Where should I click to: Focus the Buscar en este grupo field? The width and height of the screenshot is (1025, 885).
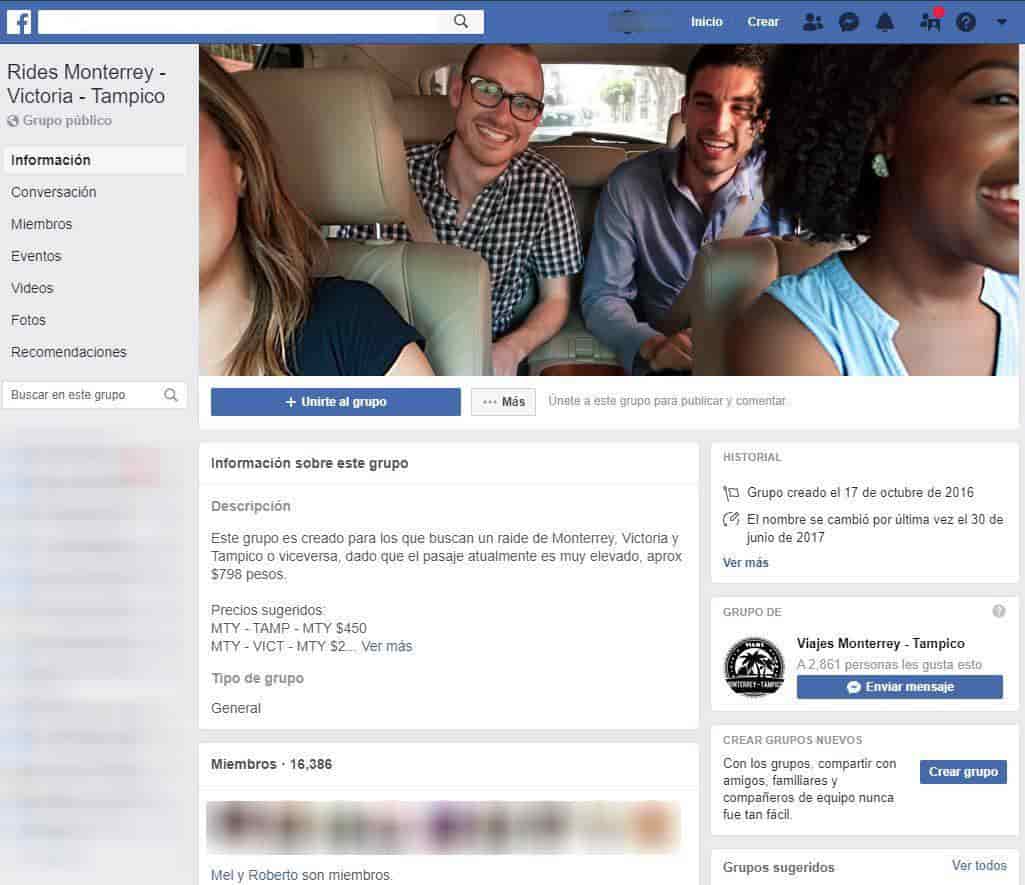(x=82, y=395)
